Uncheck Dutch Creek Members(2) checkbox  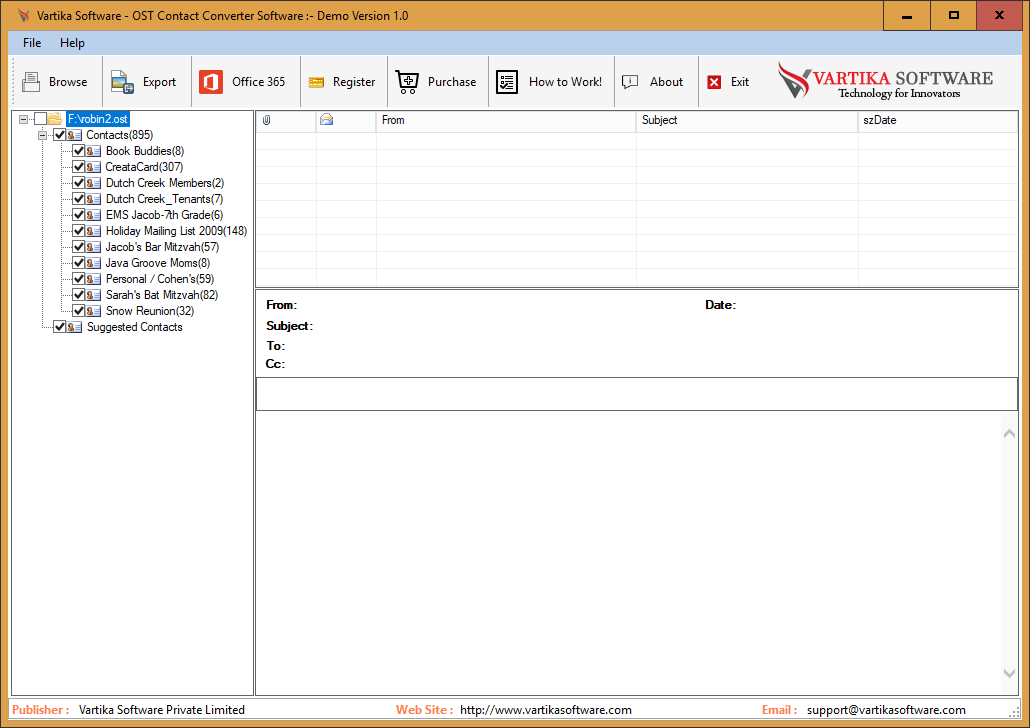79,183
